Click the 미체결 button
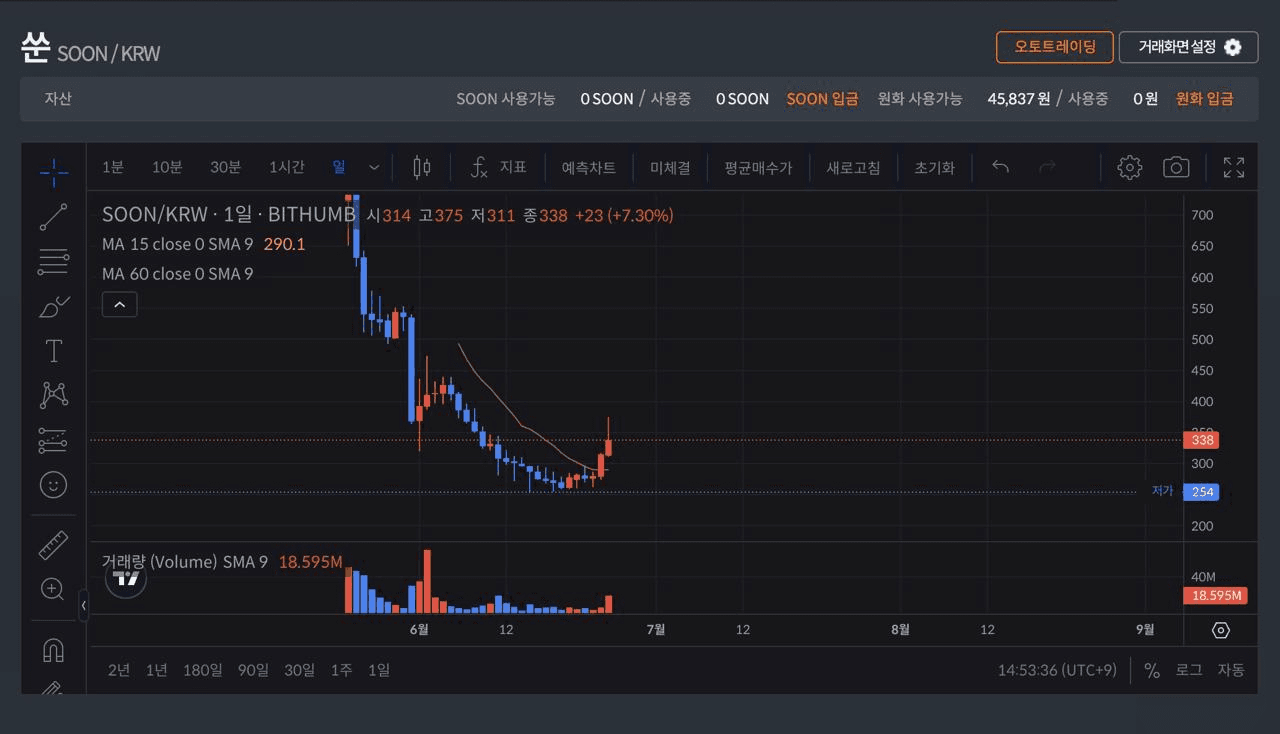Image resolution: width=1280 pixels, height=734 pixels. point(670,167)
